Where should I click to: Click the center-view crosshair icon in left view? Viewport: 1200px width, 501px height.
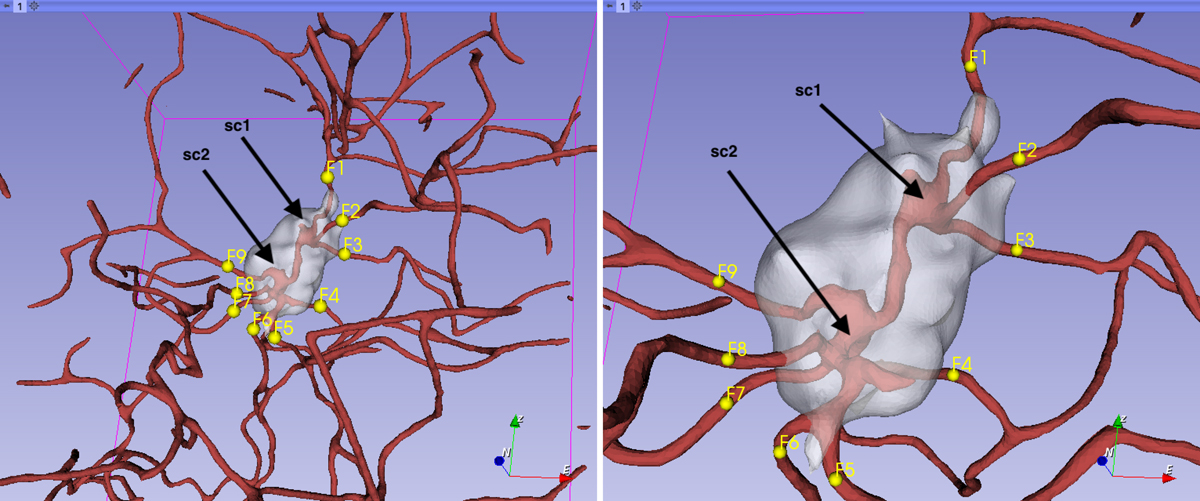(34, 6)
